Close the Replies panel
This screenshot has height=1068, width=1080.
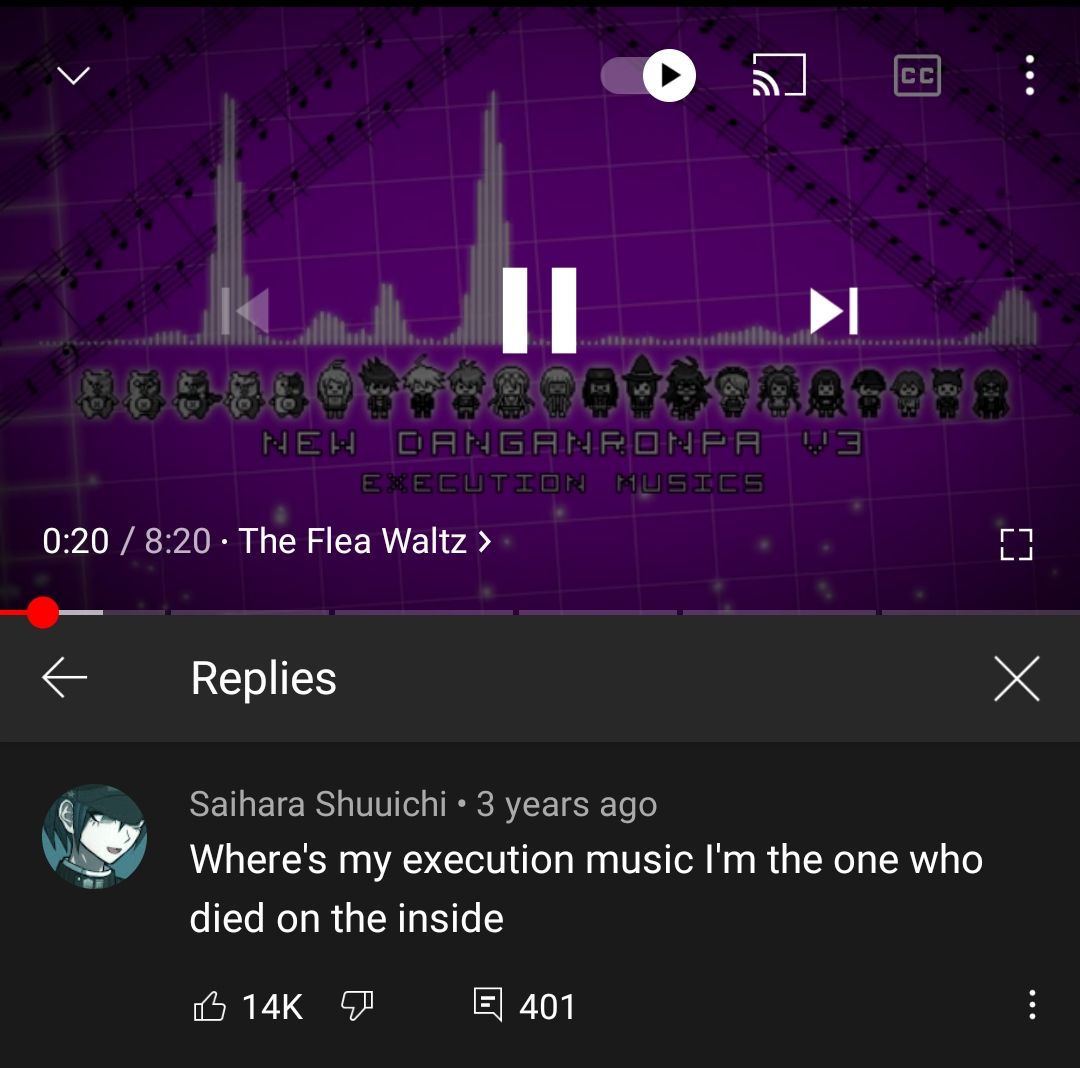tap(1017, 678)
